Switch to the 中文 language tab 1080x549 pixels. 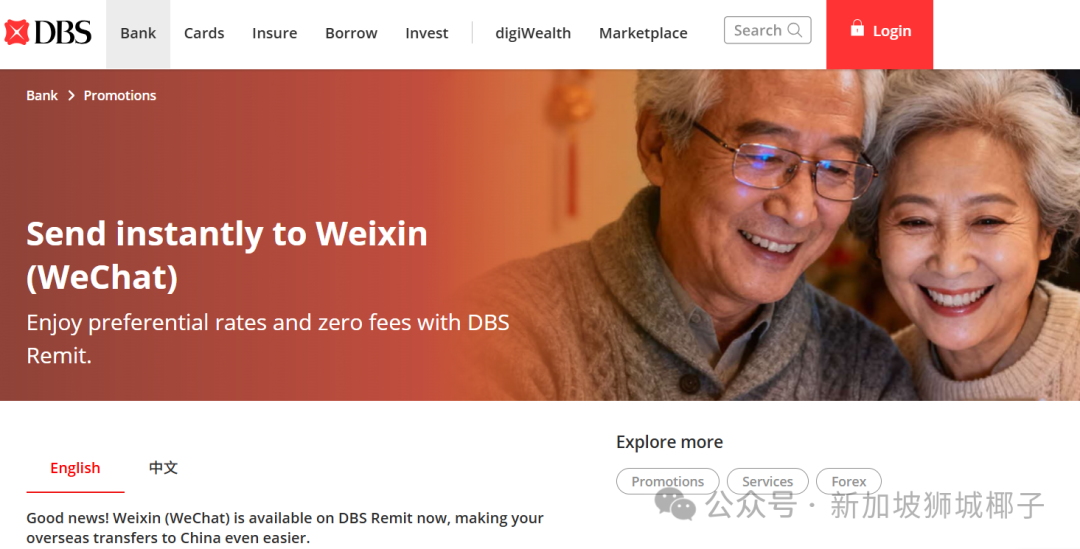click(163, 468)
